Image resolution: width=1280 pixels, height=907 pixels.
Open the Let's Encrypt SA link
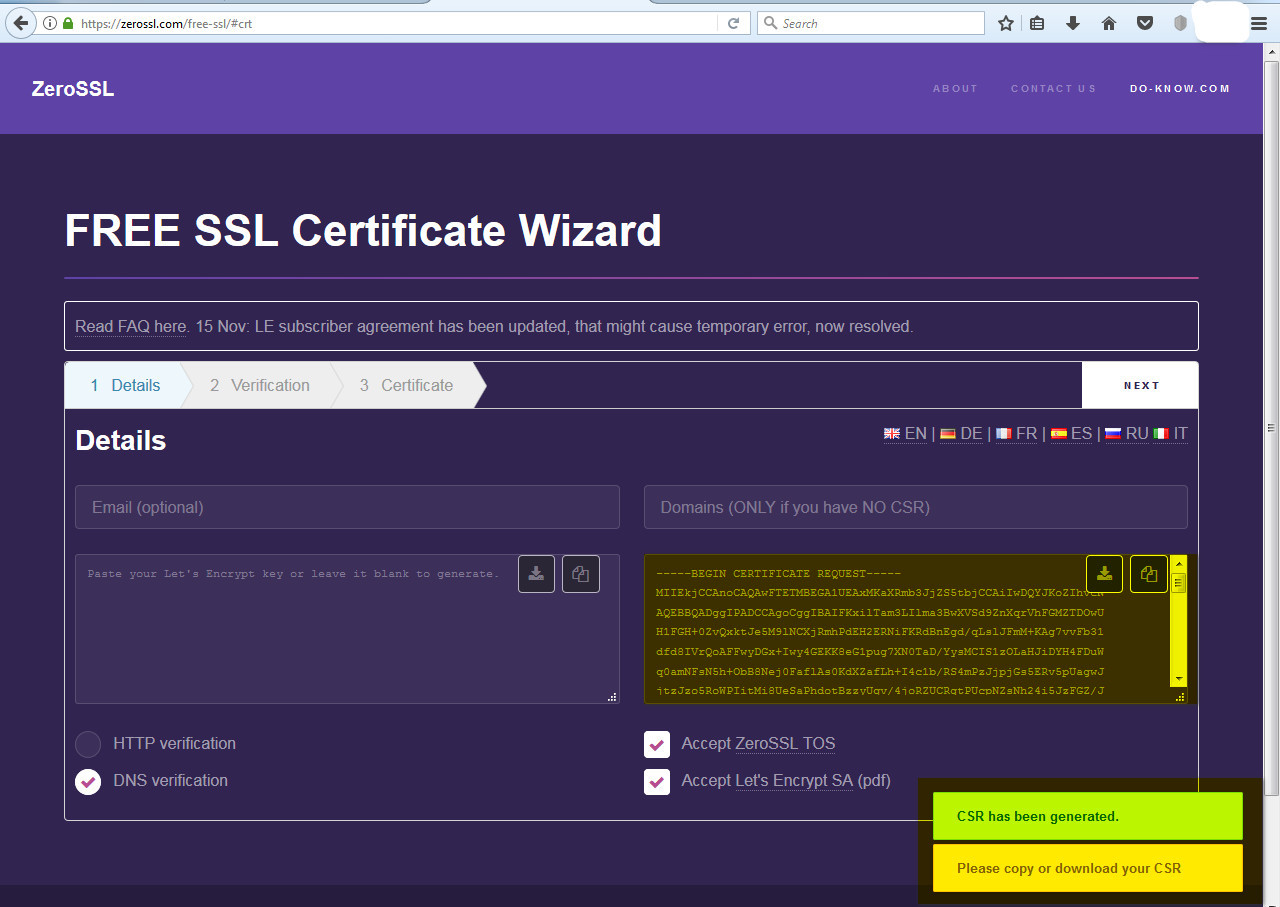pos(794,781)
